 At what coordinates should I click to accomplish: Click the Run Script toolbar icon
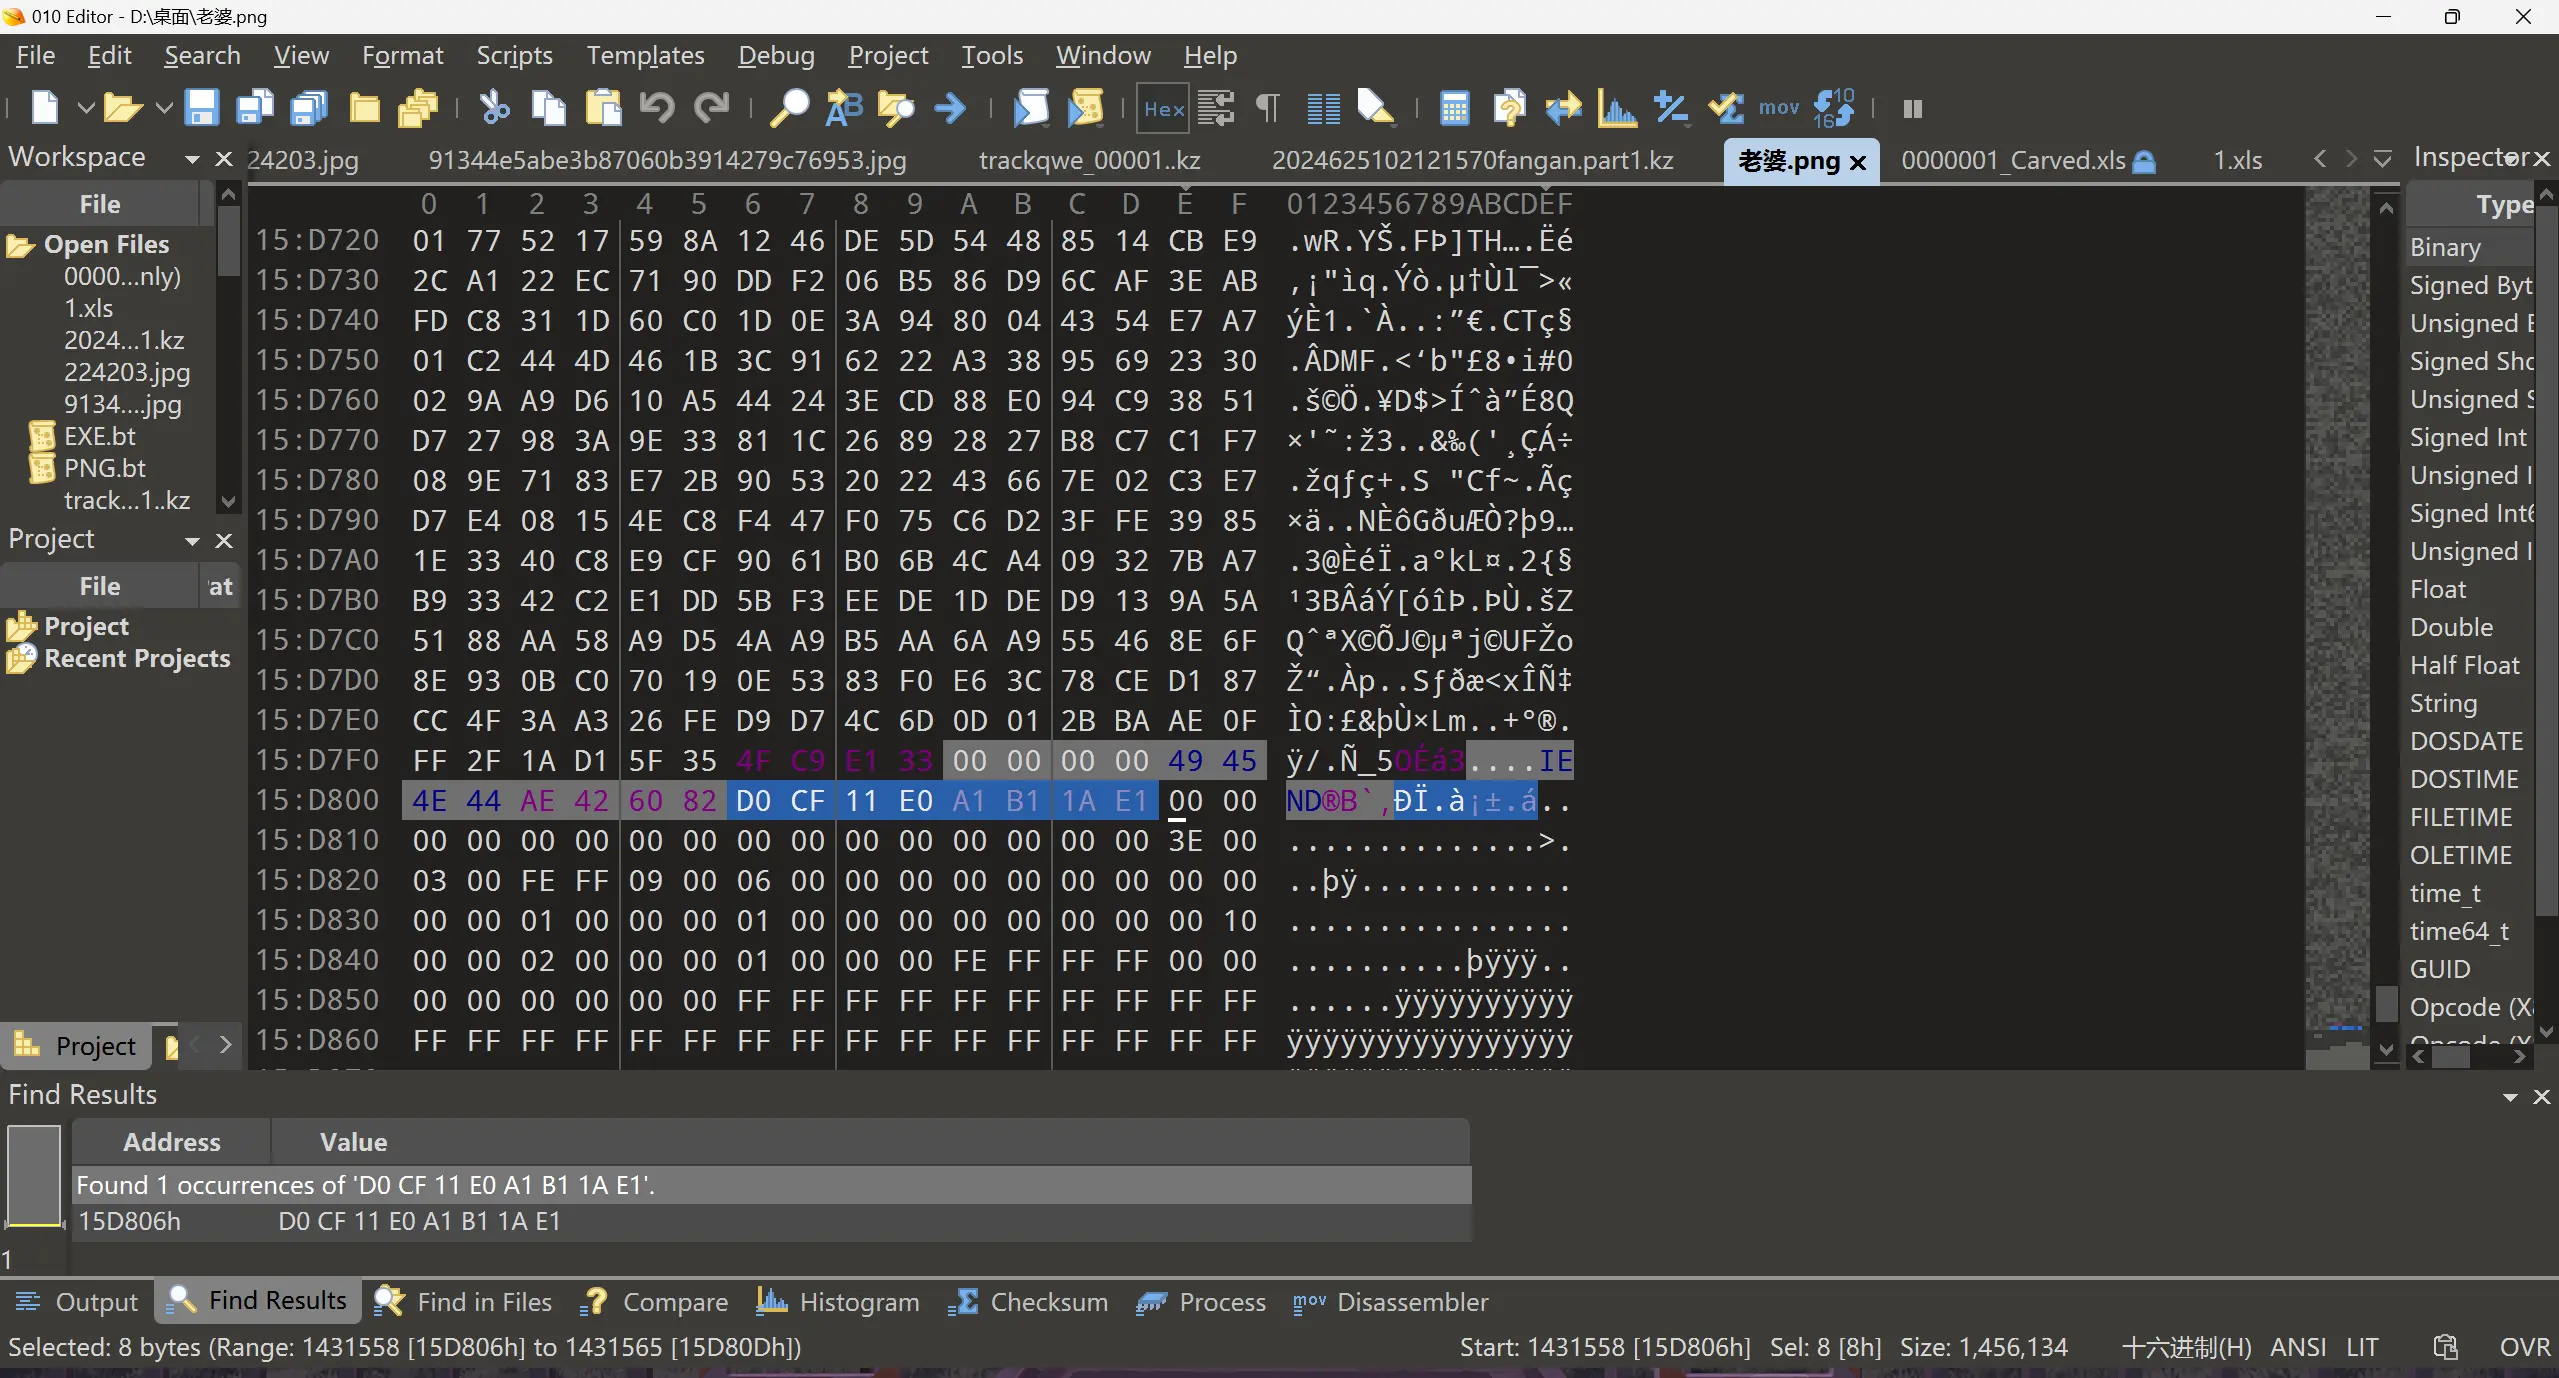(1031, 108)
